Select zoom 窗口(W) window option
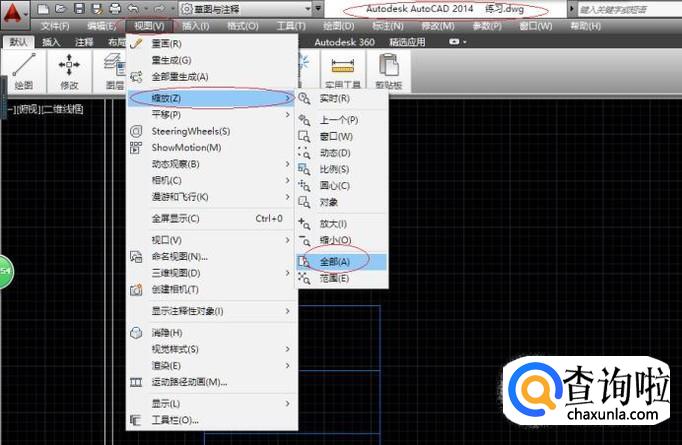682x445 pixels. coord(341,137)
